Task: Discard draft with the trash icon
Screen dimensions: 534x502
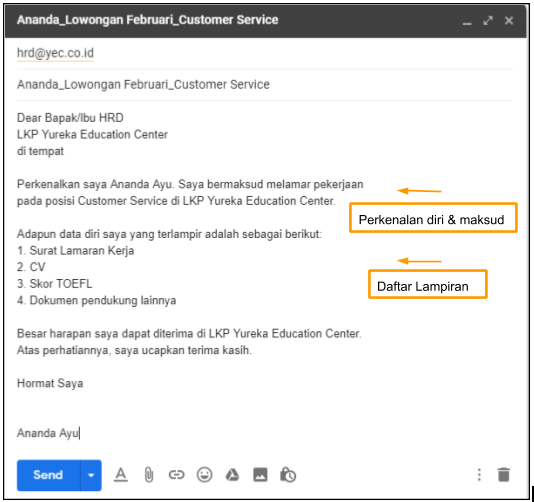Action: [x=504, y=475]
